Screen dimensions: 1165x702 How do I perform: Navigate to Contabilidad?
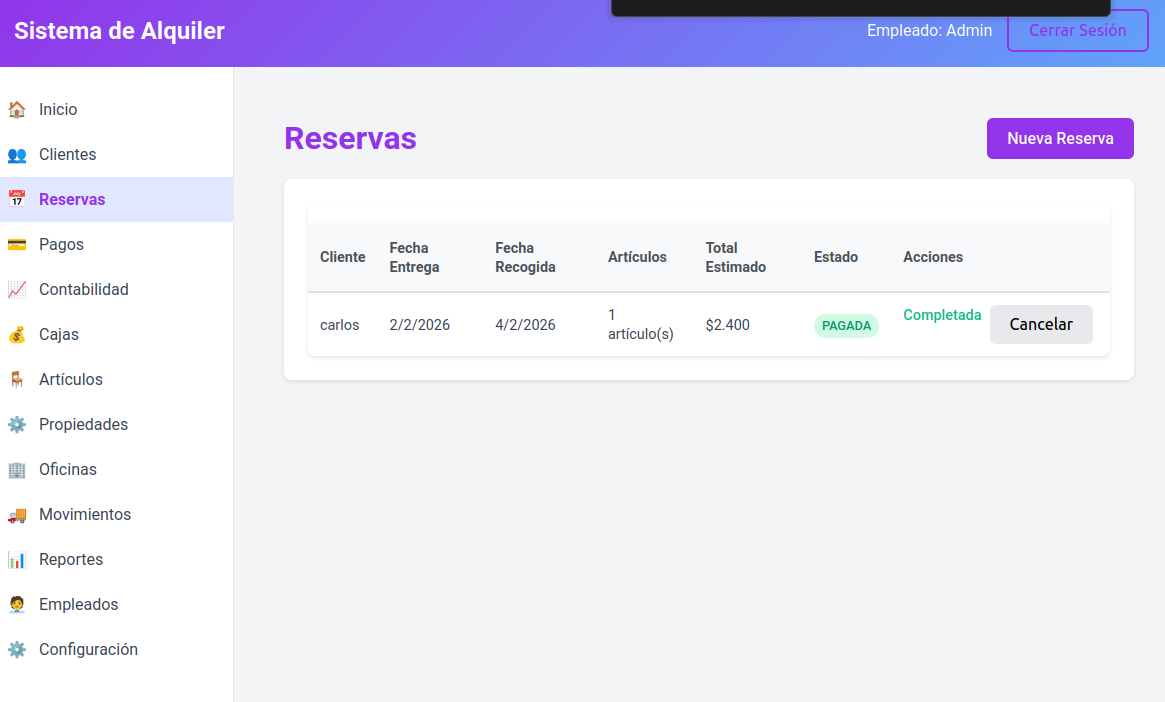[x=117, y=290]
